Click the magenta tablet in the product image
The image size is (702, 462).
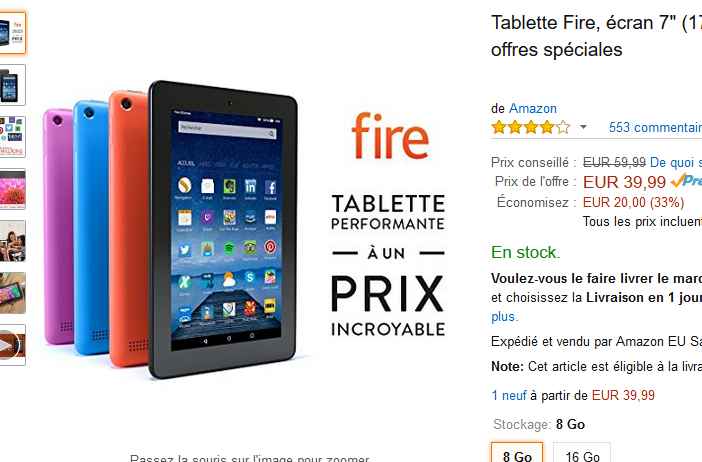pos(59,226)
